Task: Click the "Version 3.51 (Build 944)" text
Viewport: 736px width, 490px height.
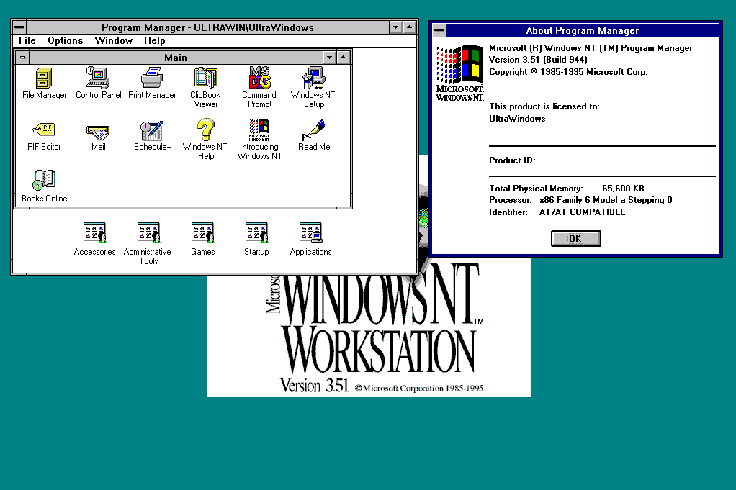Action: pyautogui.click(x=538, y=60)
